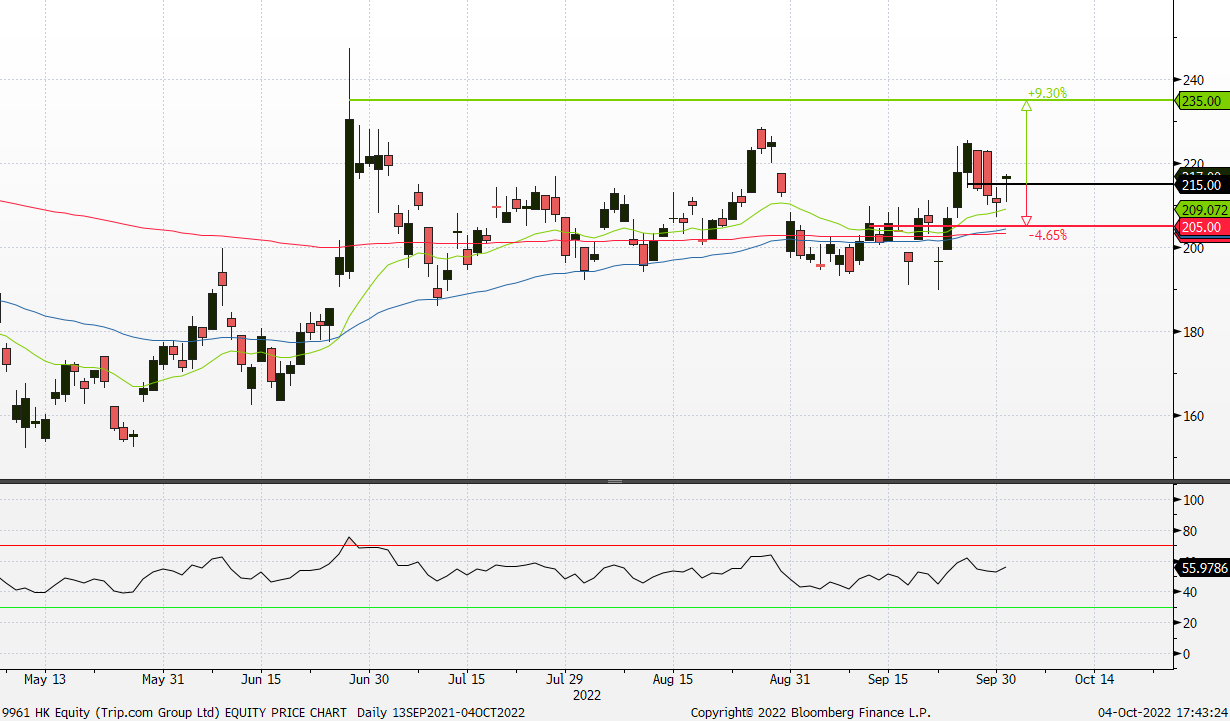This screenshot has width=1230, height=721.
Task: Click the Jun 30 date label
Action: [x=367, y=680]
